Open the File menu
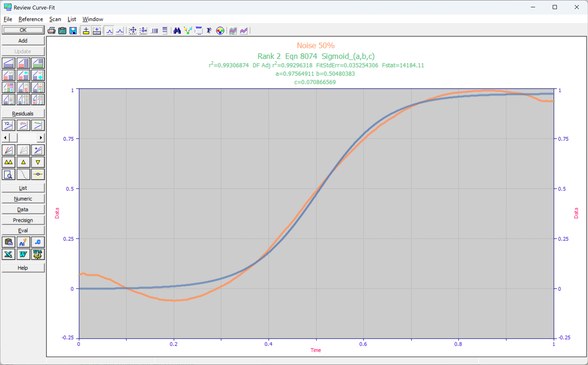This screenshot has width=588, height=365. pyautogui.click(x=8, y=19)
